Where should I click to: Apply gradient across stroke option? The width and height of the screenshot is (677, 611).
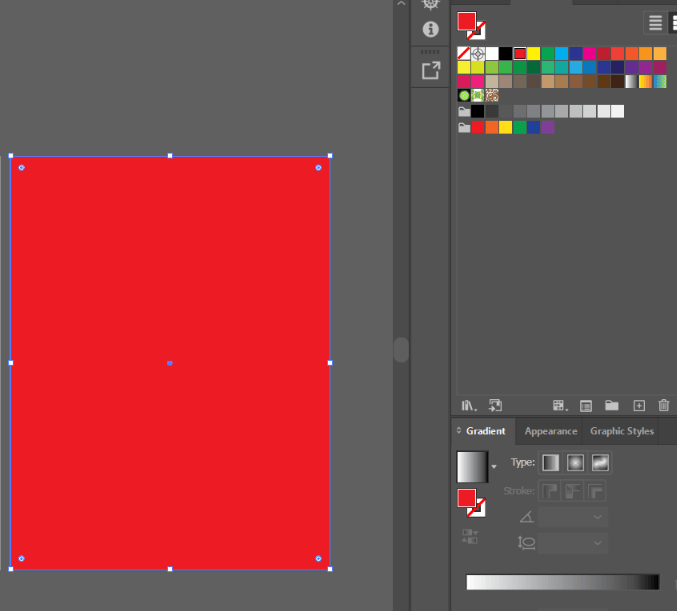pos(595,491)
